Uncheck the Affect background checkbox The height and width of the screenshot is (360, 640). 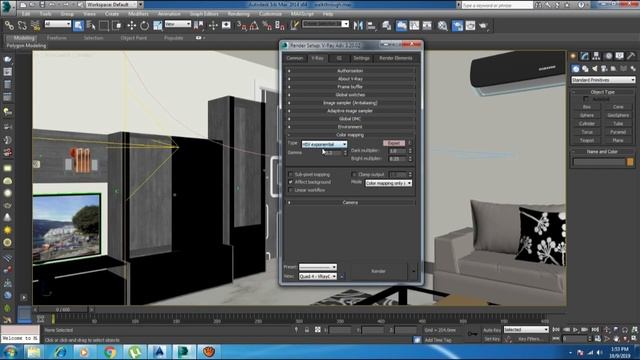point(291,182)
